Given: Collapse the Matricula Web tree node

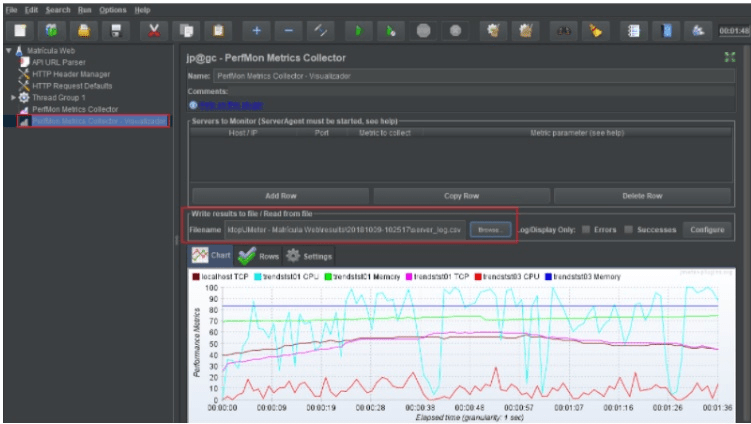Looking at the screenshot, I should 9,50.
